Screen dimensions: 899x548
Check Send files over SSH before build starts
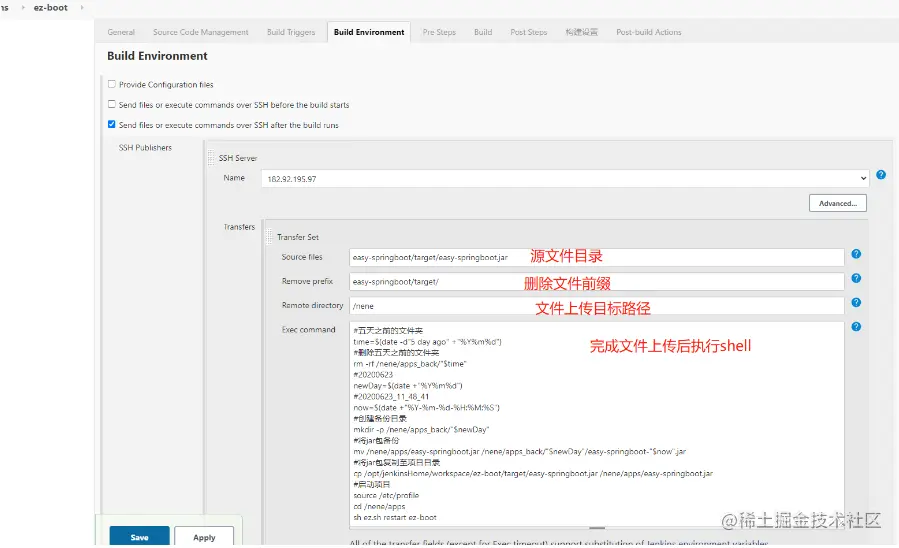click(112, 104)
